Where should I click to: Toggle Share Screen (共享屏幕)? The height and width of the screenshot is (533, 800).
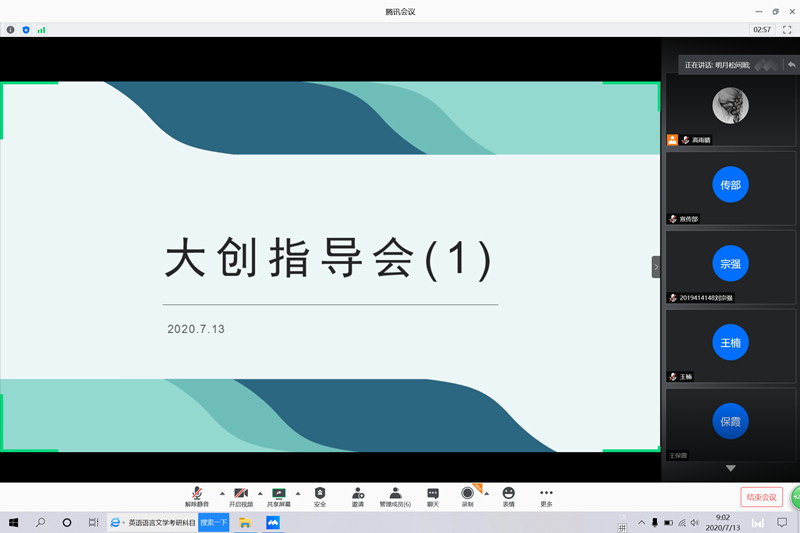click(x=279, y=496)
